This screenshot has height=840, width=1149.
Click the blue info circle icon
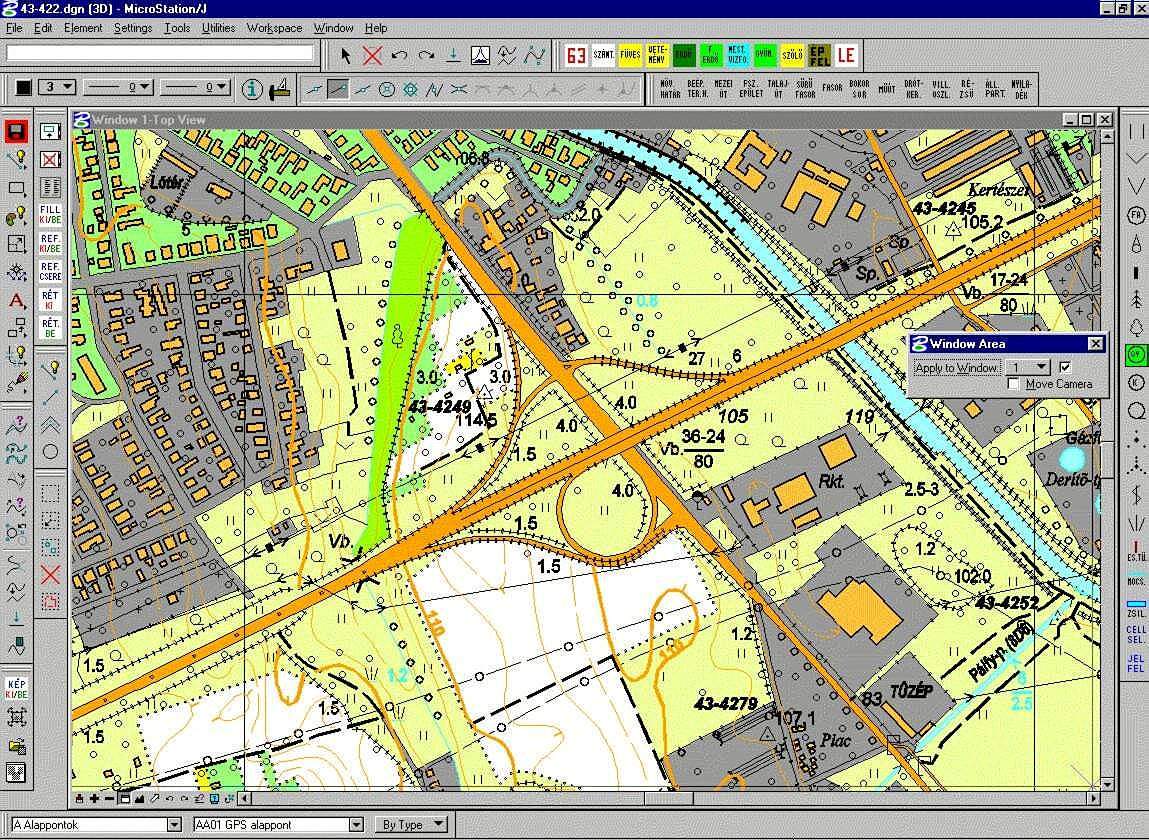point(253,89)
